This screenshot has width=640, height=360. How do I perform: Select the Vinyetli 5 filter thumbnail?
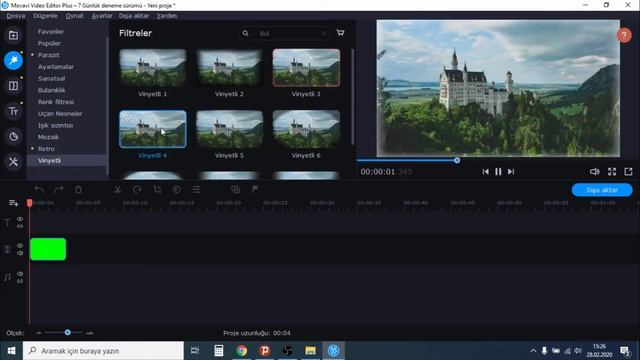point(229,129)
